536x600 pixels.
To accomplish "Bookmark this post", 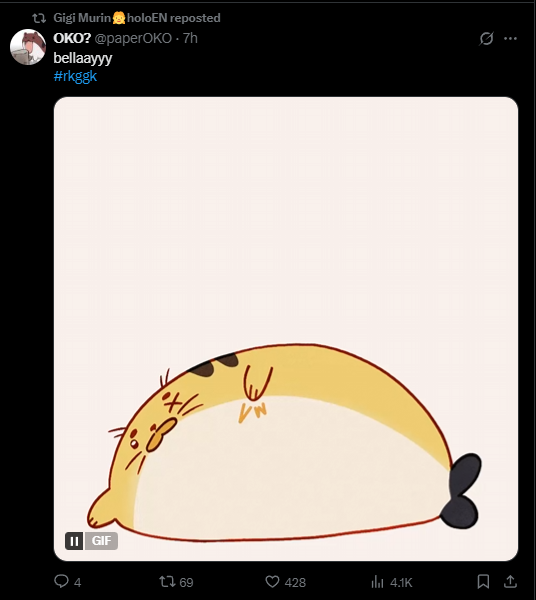I will 483,582.
